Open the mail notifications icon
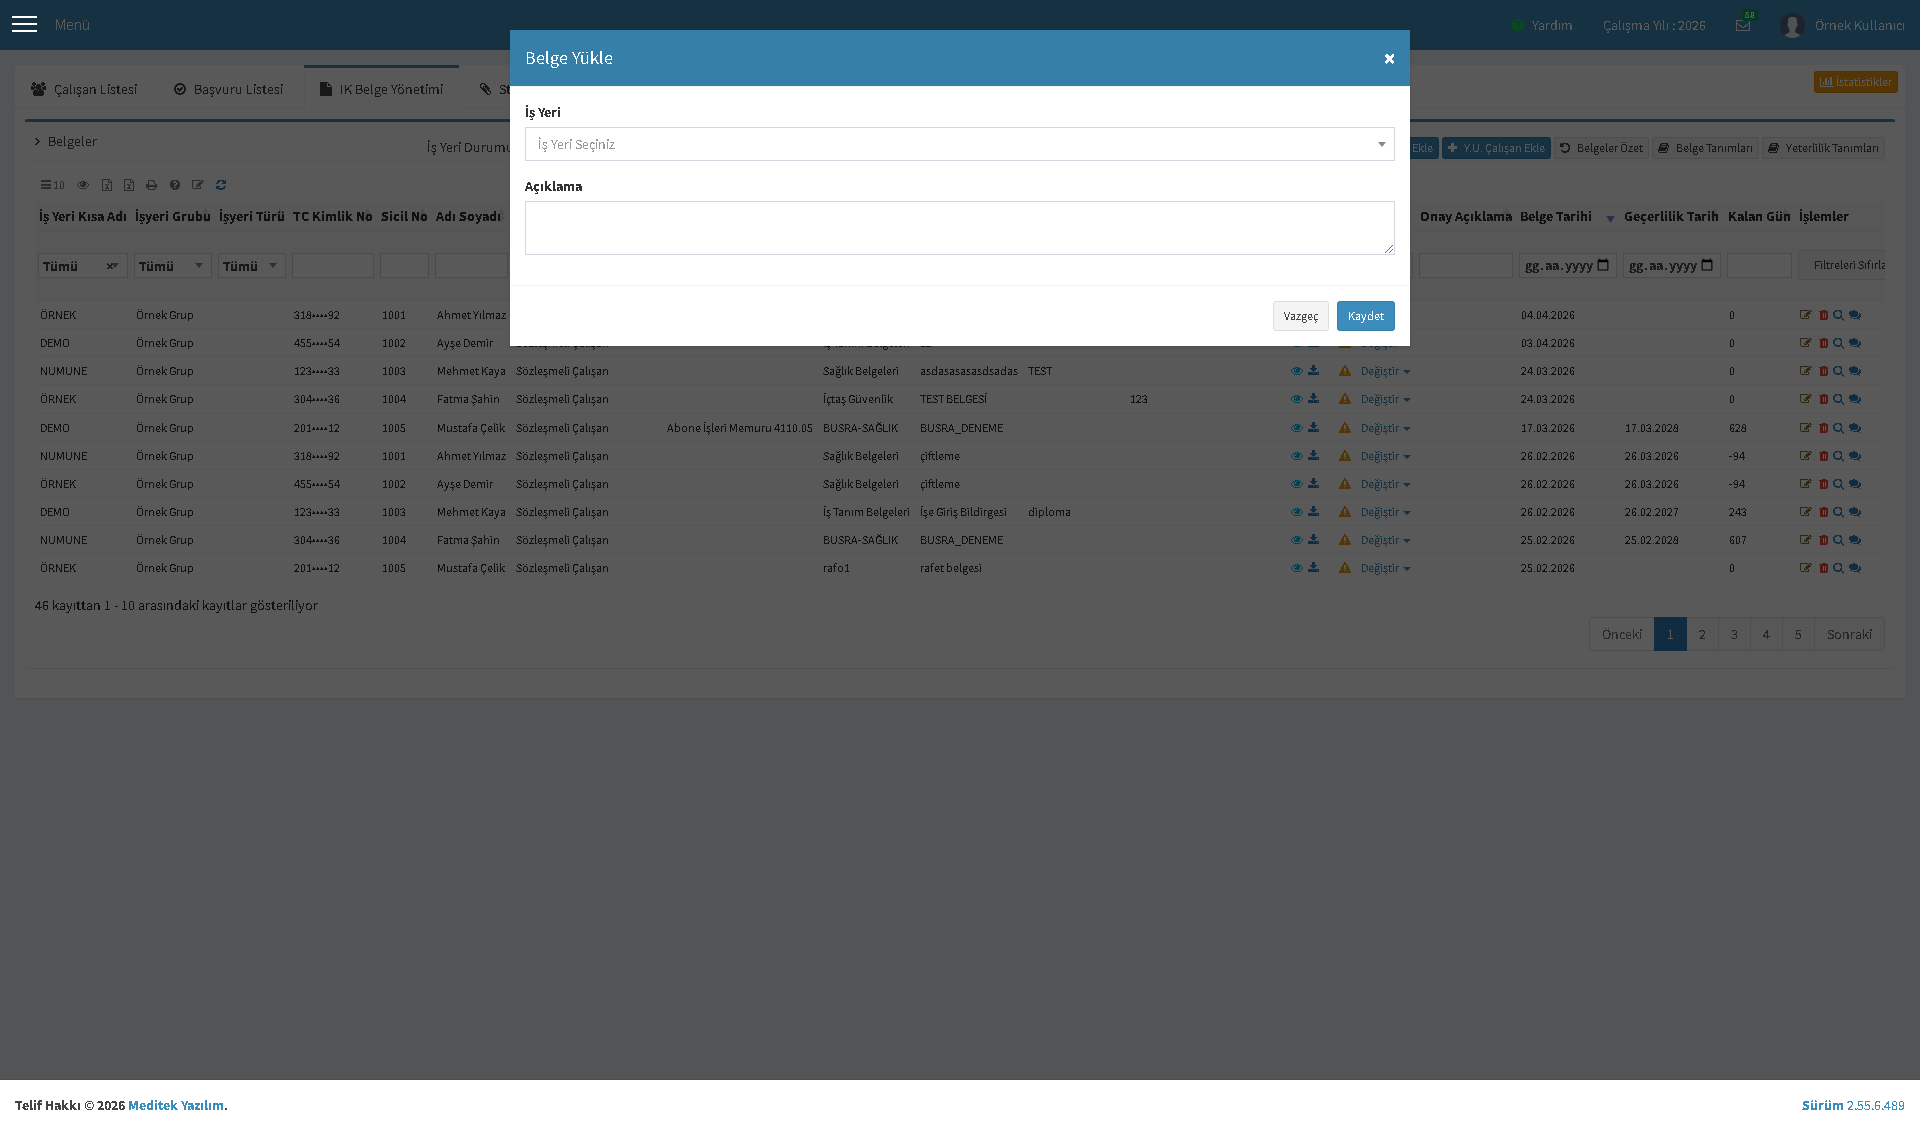 point(1743,25)
